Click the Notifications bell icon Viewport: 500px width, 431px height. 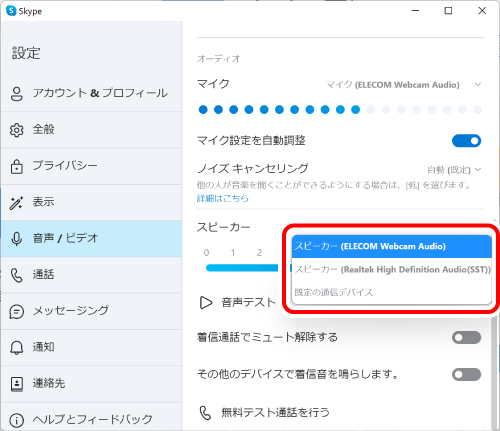(x=17, y=348)
